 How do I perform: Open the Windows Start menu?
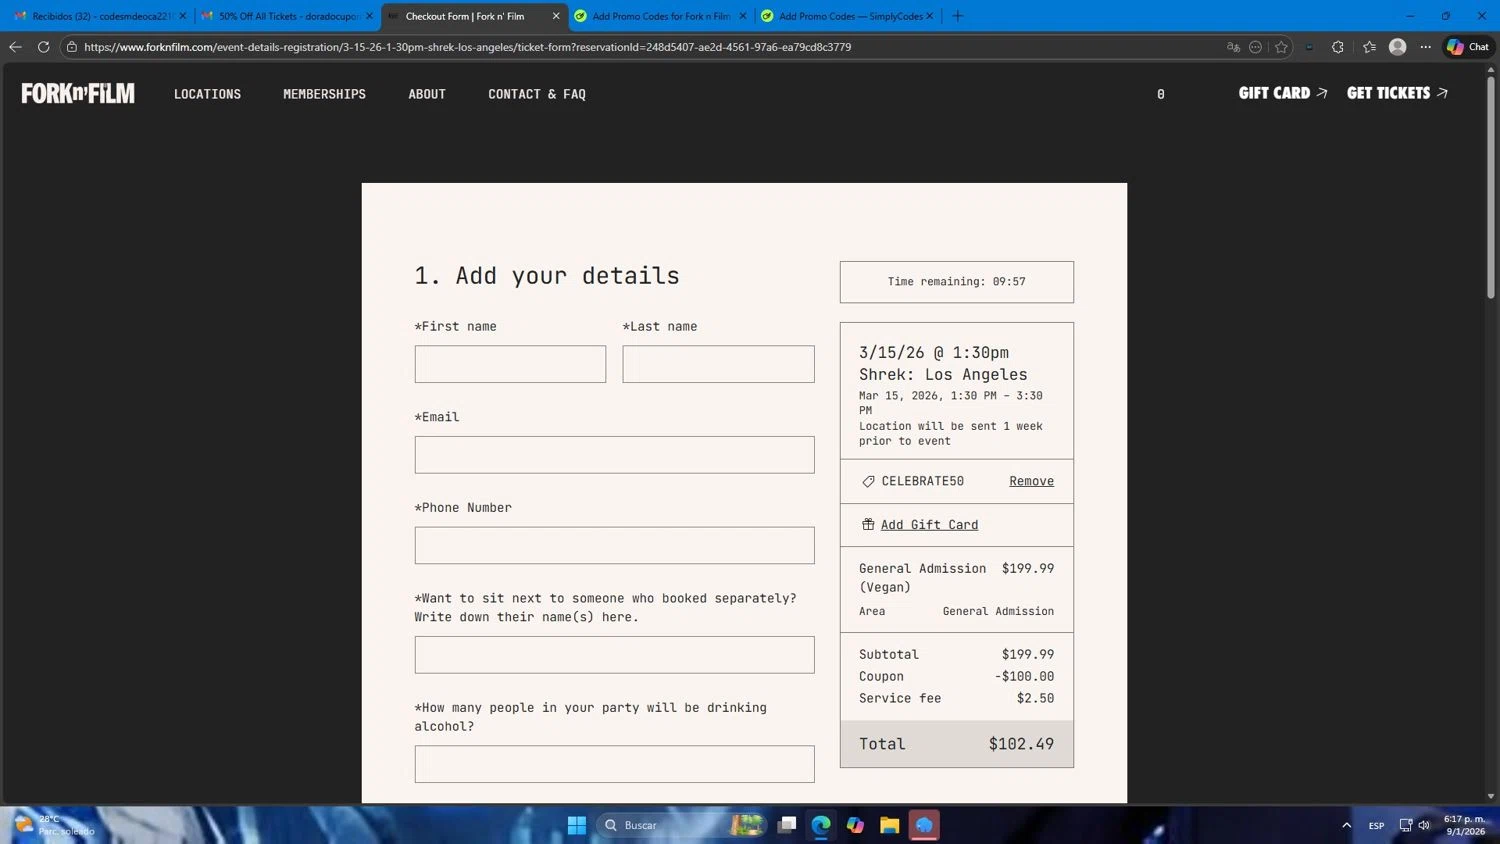[577, 825]
